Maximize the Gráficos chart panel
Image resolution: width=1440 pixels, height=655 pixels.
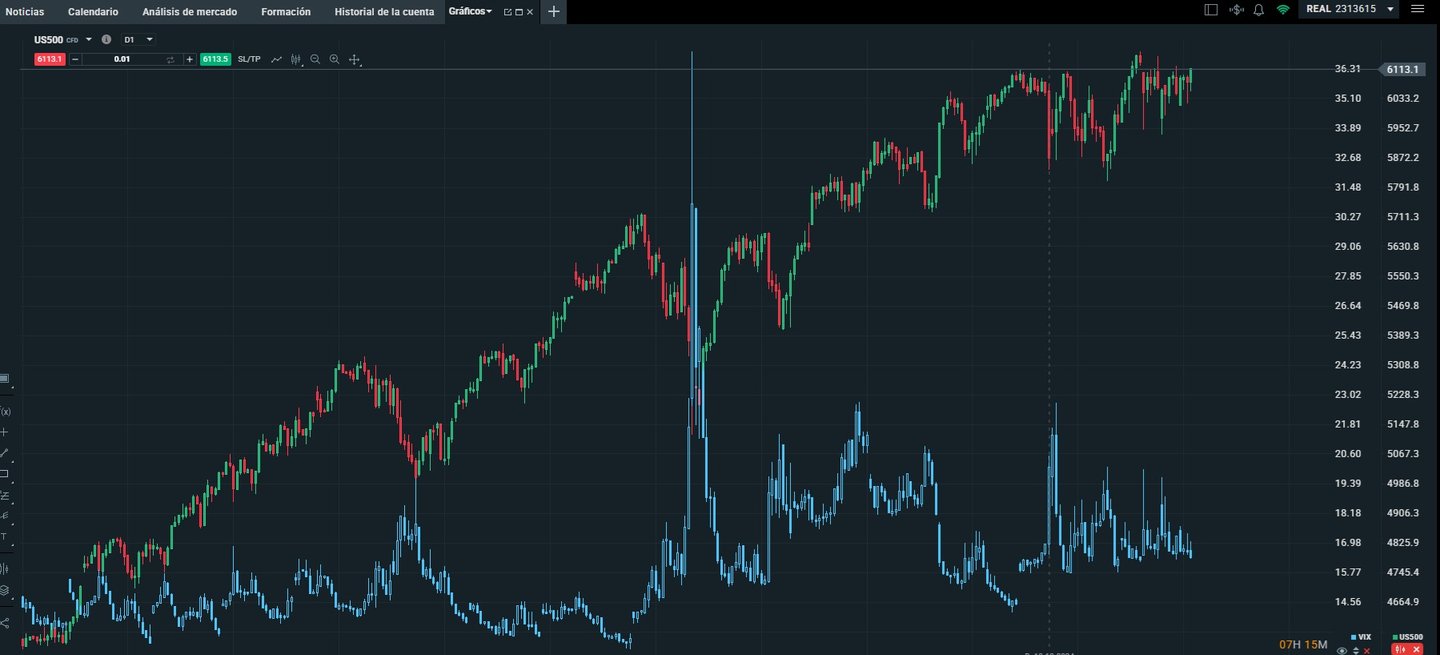click(x=519, y=12)
